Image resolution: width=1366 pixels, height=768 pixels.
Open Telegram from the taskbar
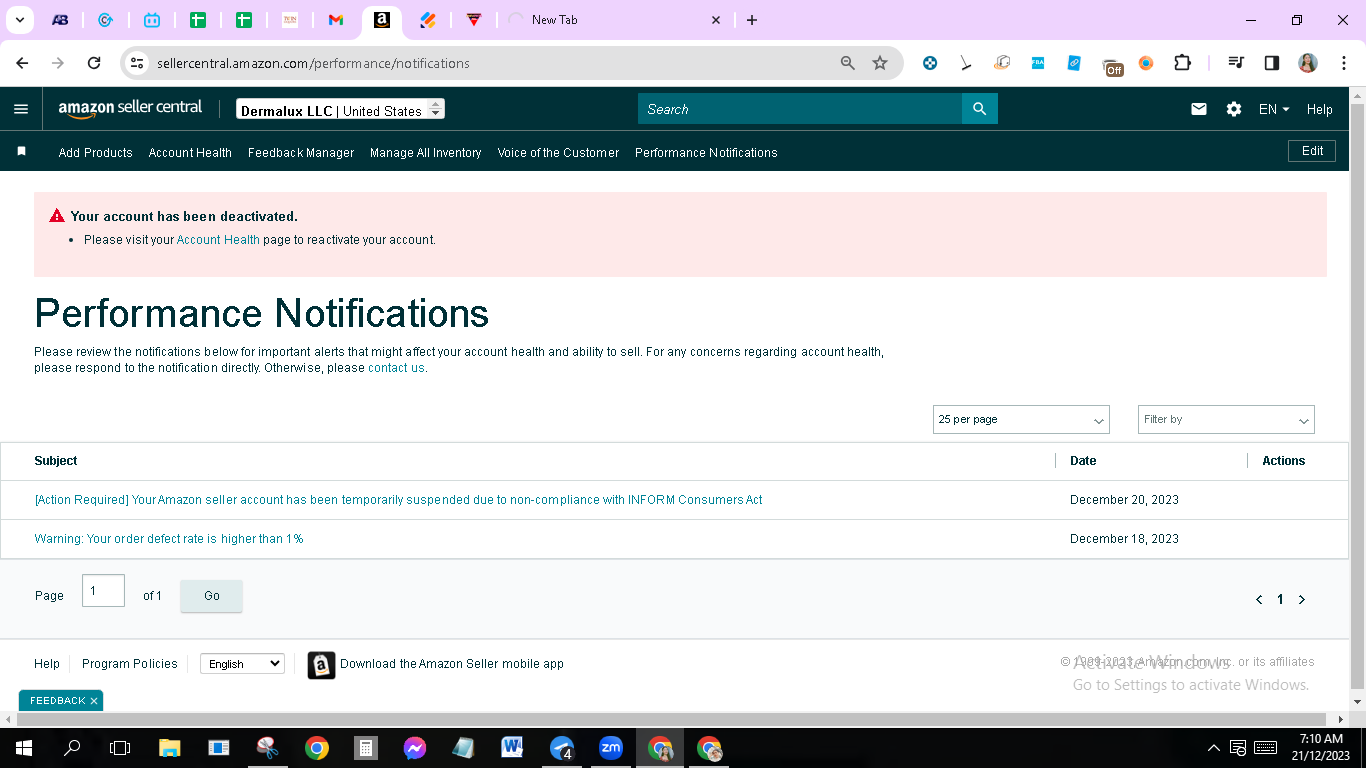(562, 747)
